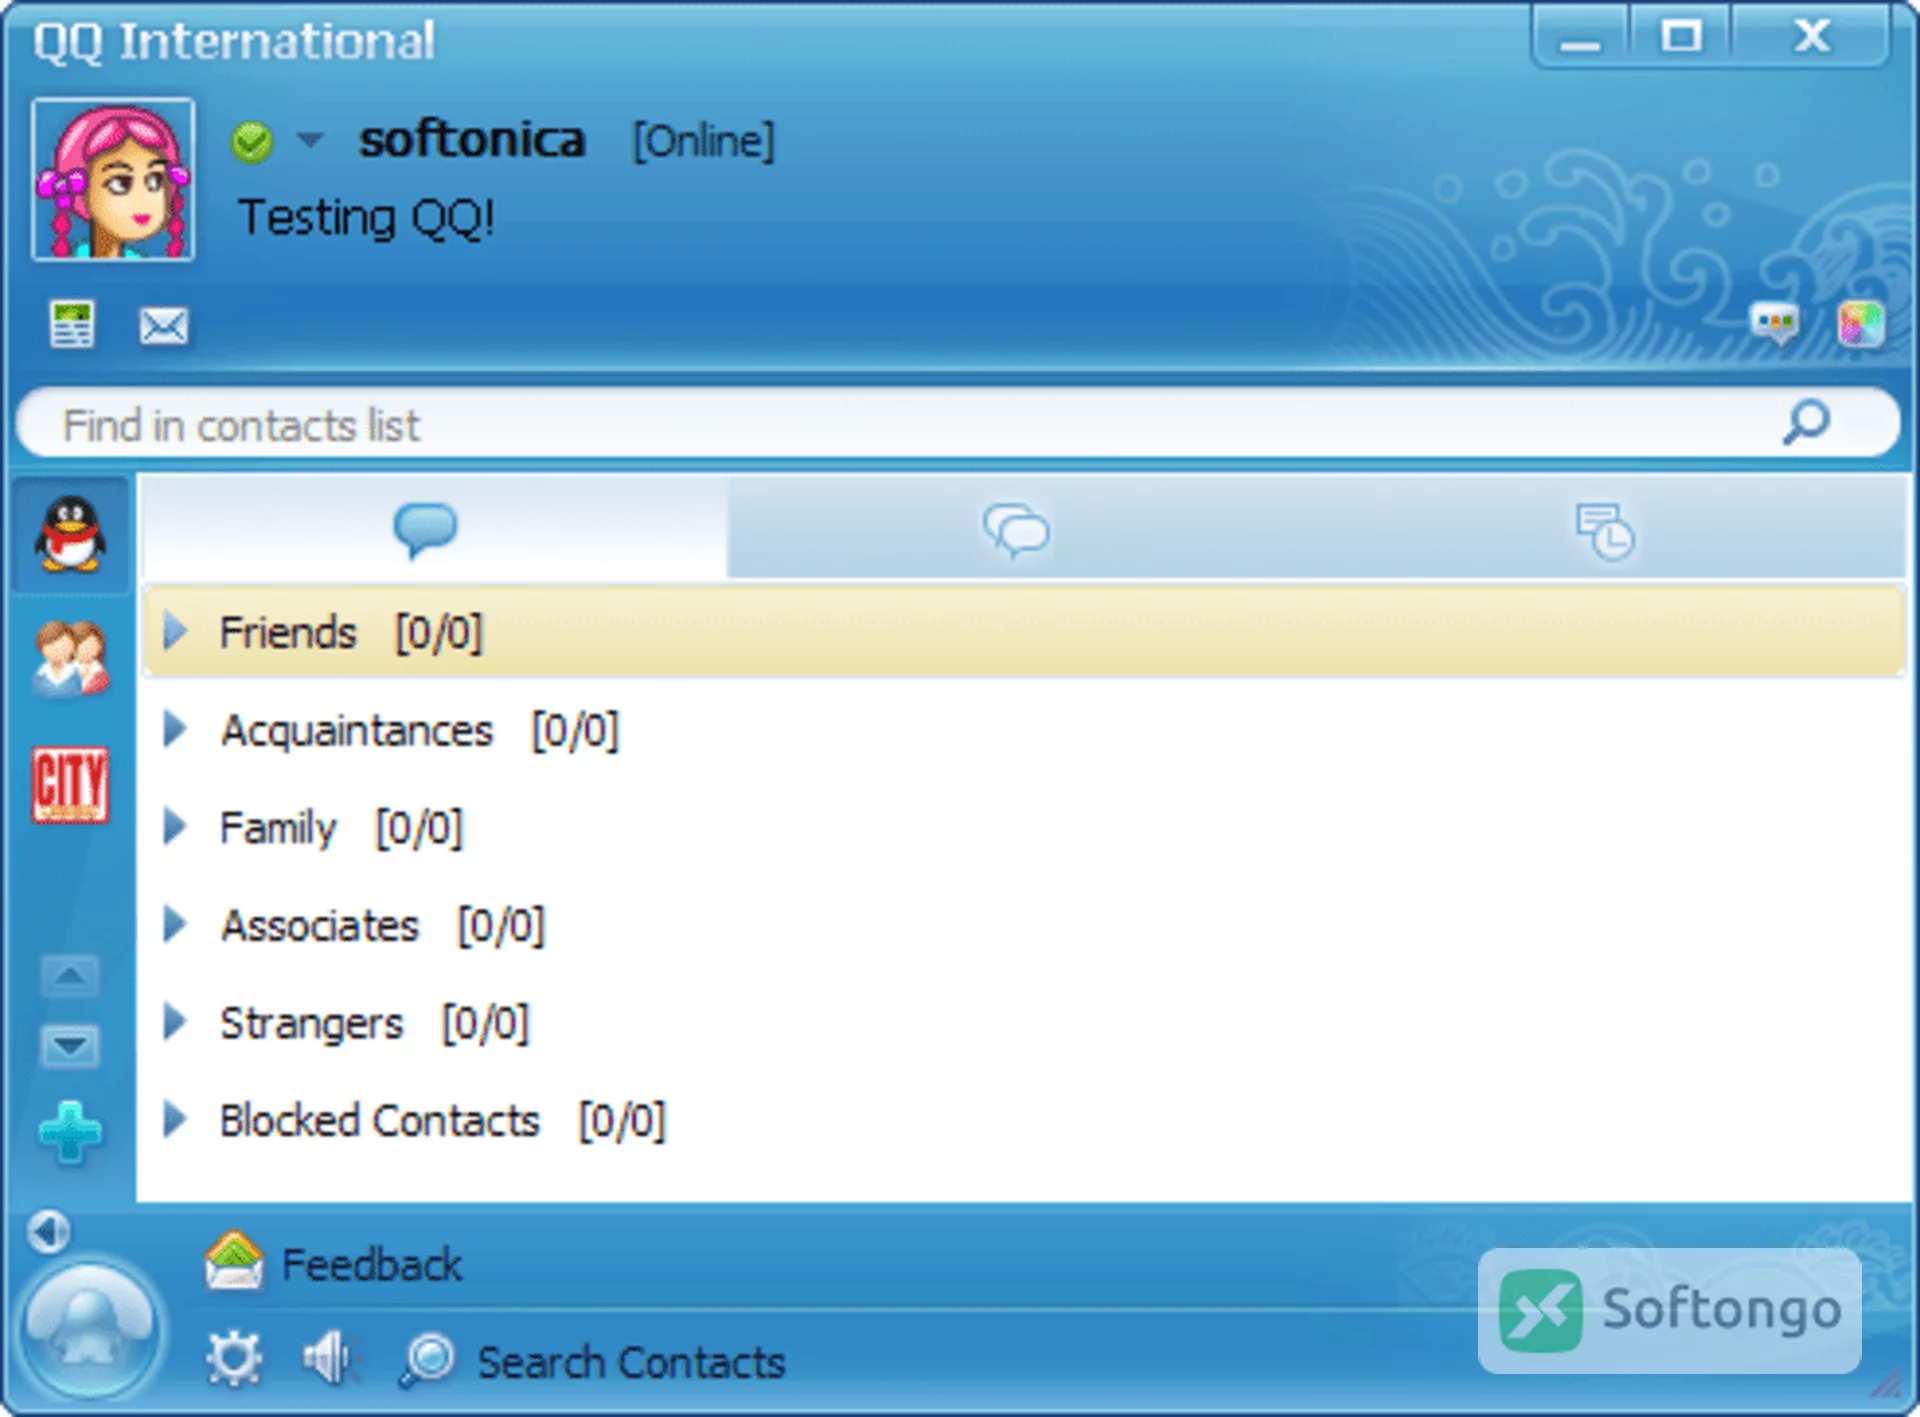This screenshot has width=1920, height=1417.
Task: Toggle the sound speaker icon
Action: (330, 1358)
